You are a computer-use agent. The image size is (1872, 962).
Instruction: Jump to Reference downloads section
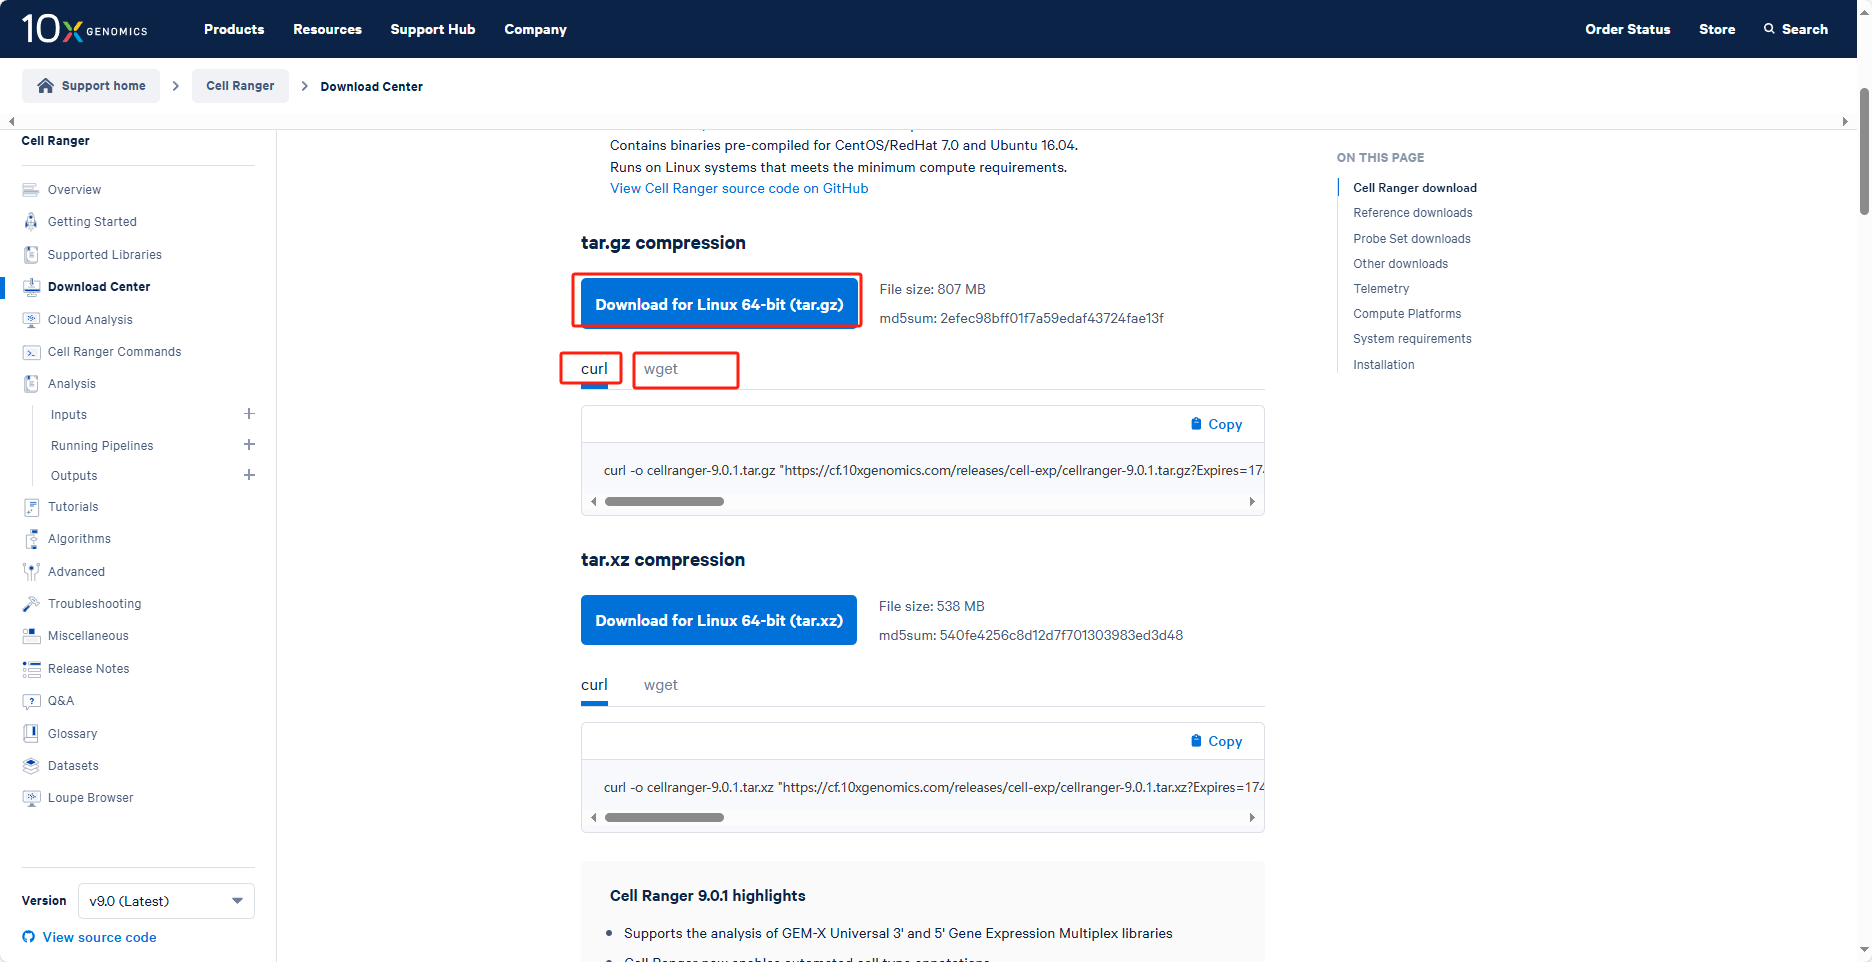tap(1412, 213)
